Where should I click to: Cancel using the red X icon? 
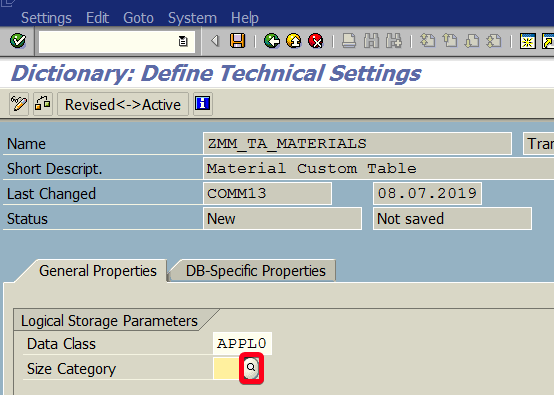(x=316, y=41)
